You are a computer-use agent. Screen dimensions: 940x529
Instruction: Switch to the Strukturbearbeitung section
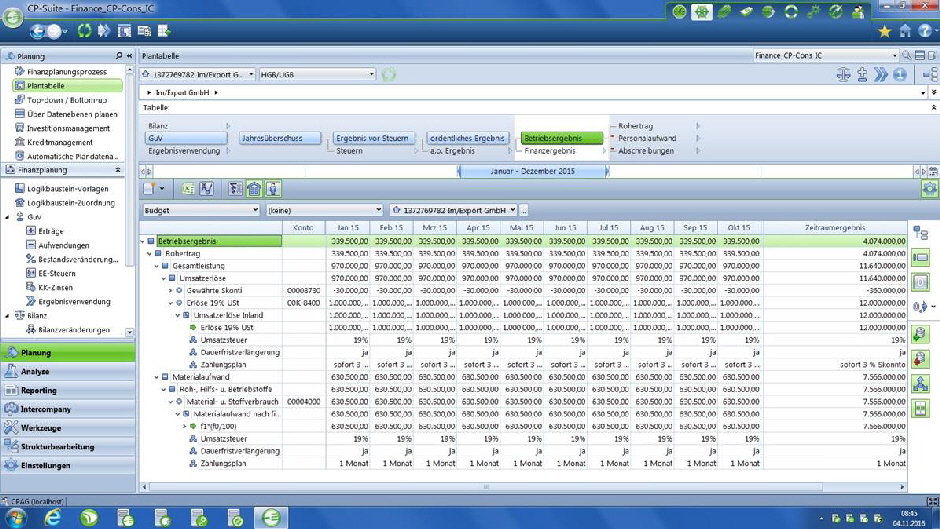[x=68, y=447]
